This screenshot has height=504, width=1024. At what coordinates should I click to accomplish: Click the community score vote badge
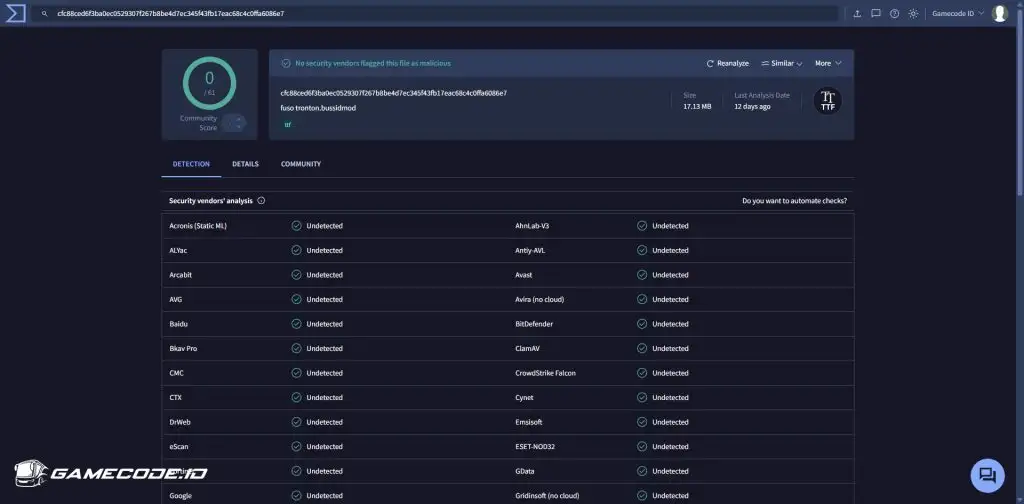coord(233,123)
